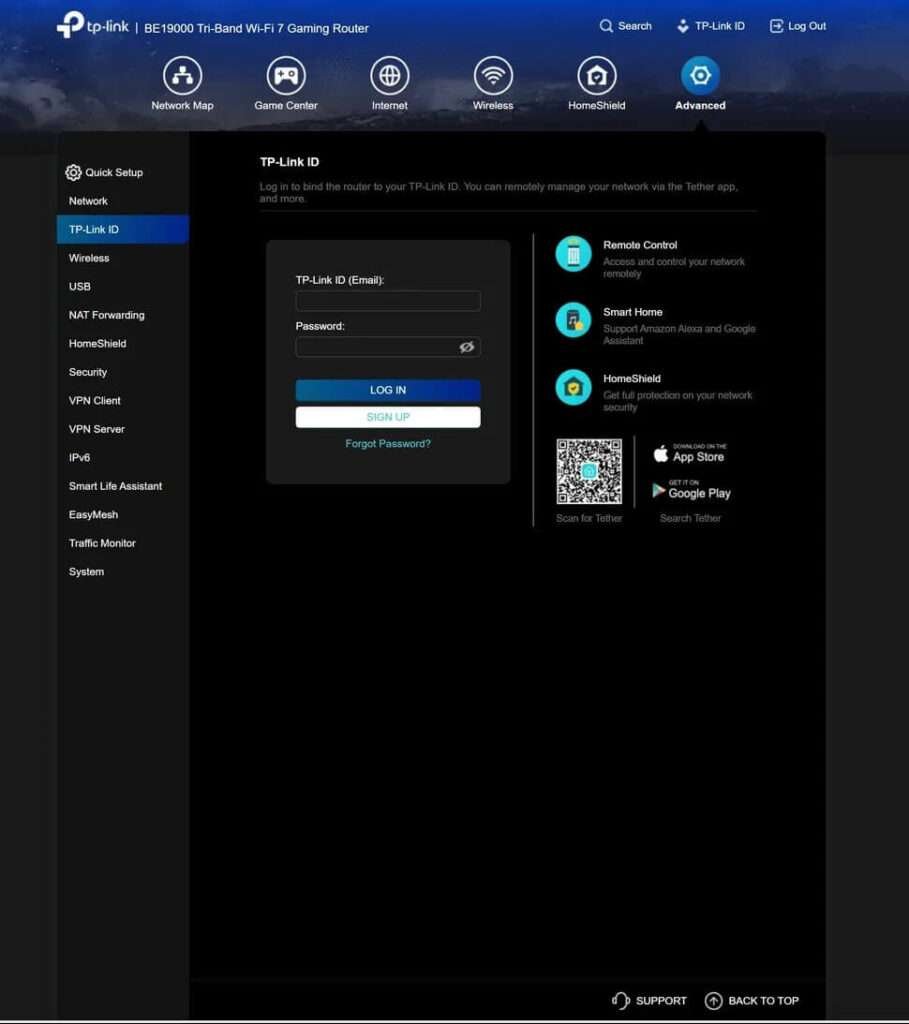909x1024 pixels.
Task: Open Wireless in the sidebar
Action: (x=123, y=258)
